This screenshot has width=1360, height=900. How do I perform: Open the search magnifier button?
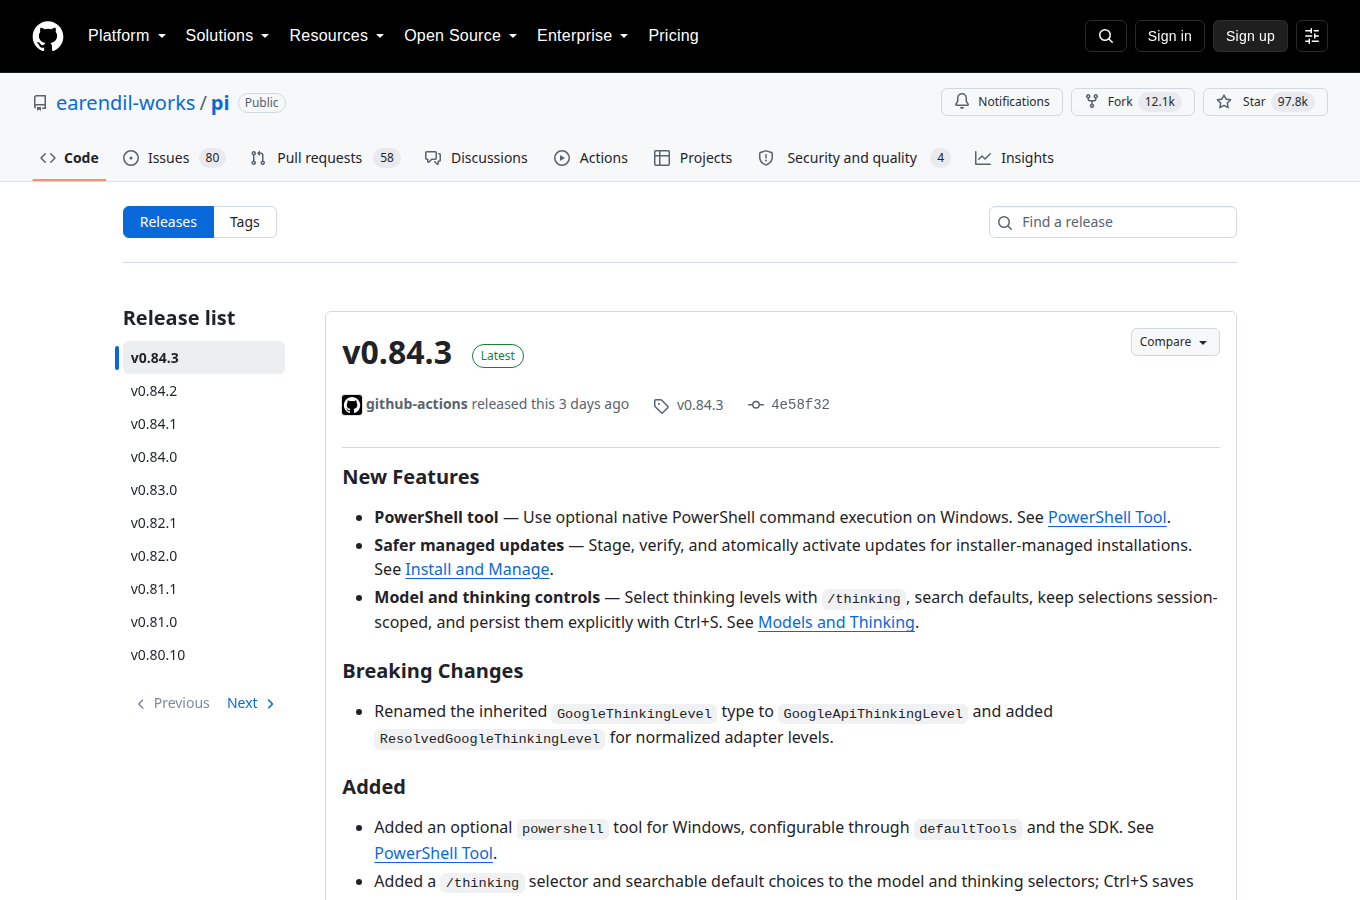pyautogui.click(x=1106, y=36)
